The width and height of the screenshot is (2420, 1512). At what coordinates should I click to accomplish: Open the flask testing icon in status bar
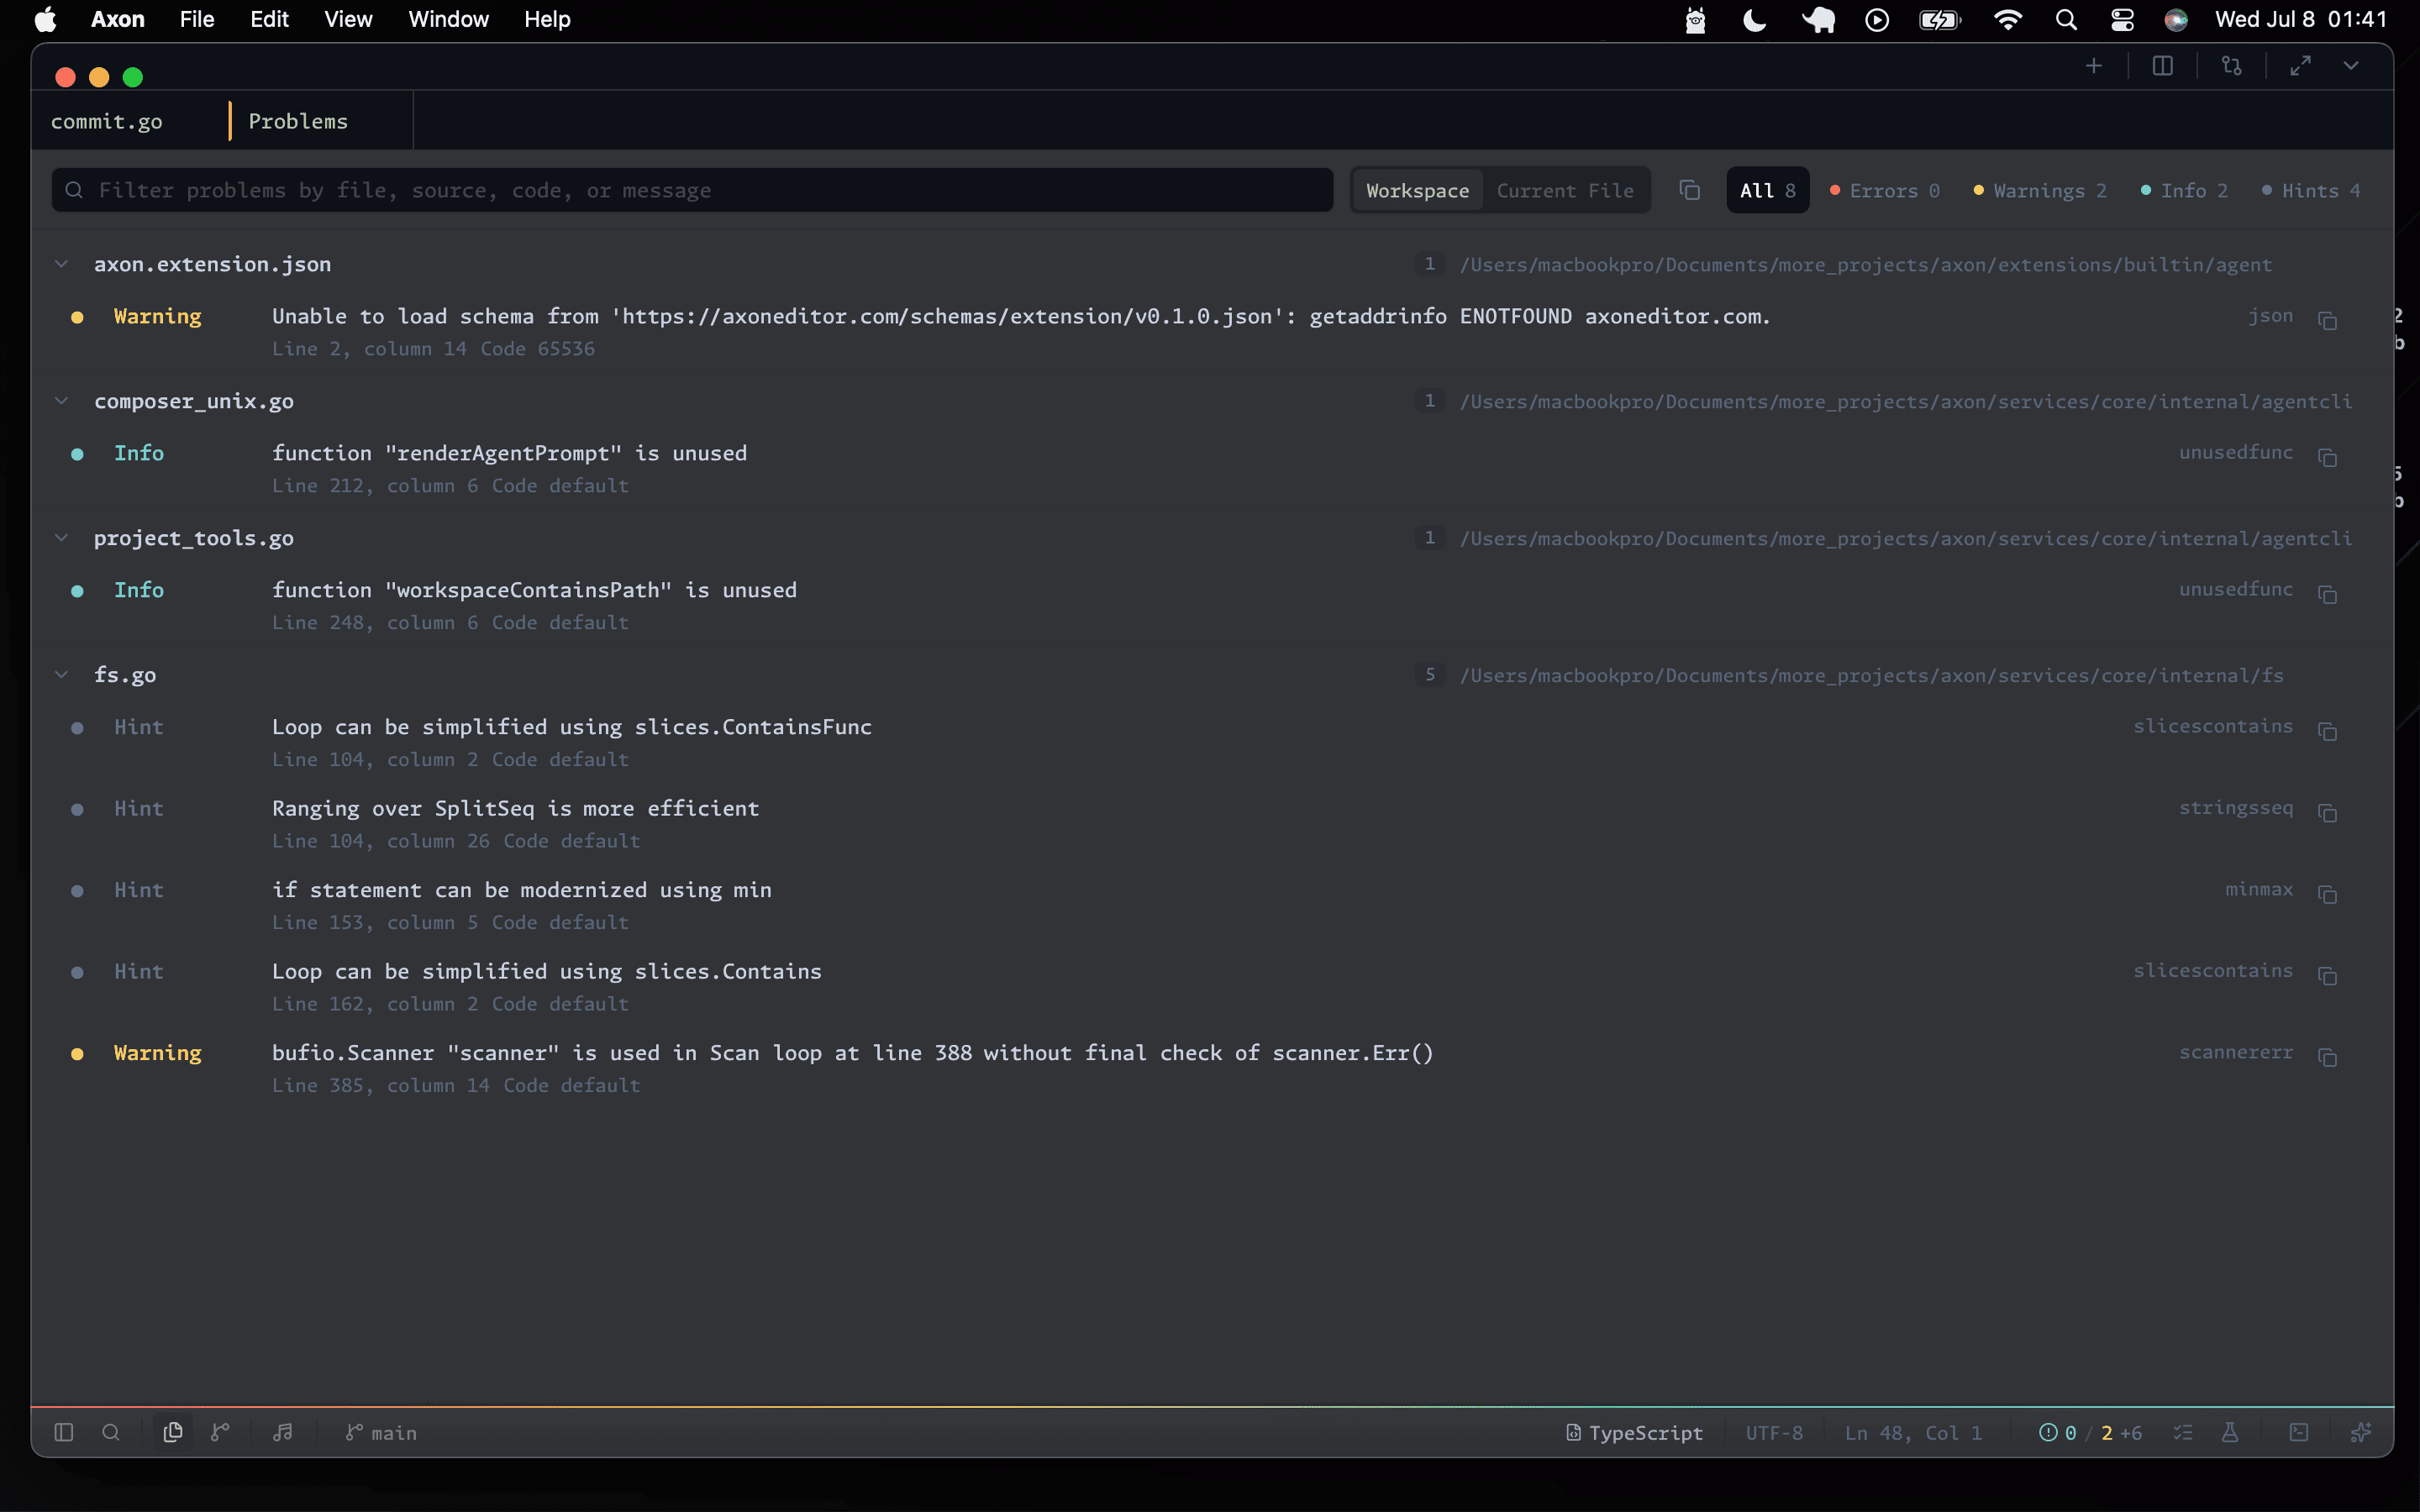click(x=2230, y=1432)
